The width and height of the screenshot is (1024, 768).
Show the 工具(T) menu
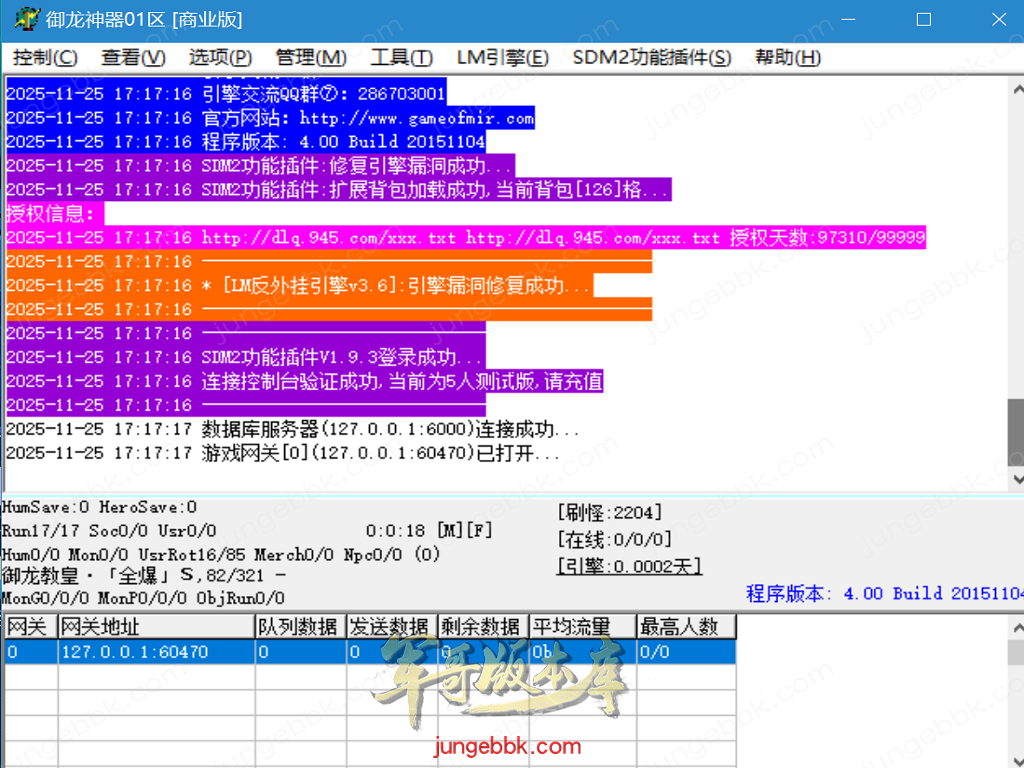(401, 58)
